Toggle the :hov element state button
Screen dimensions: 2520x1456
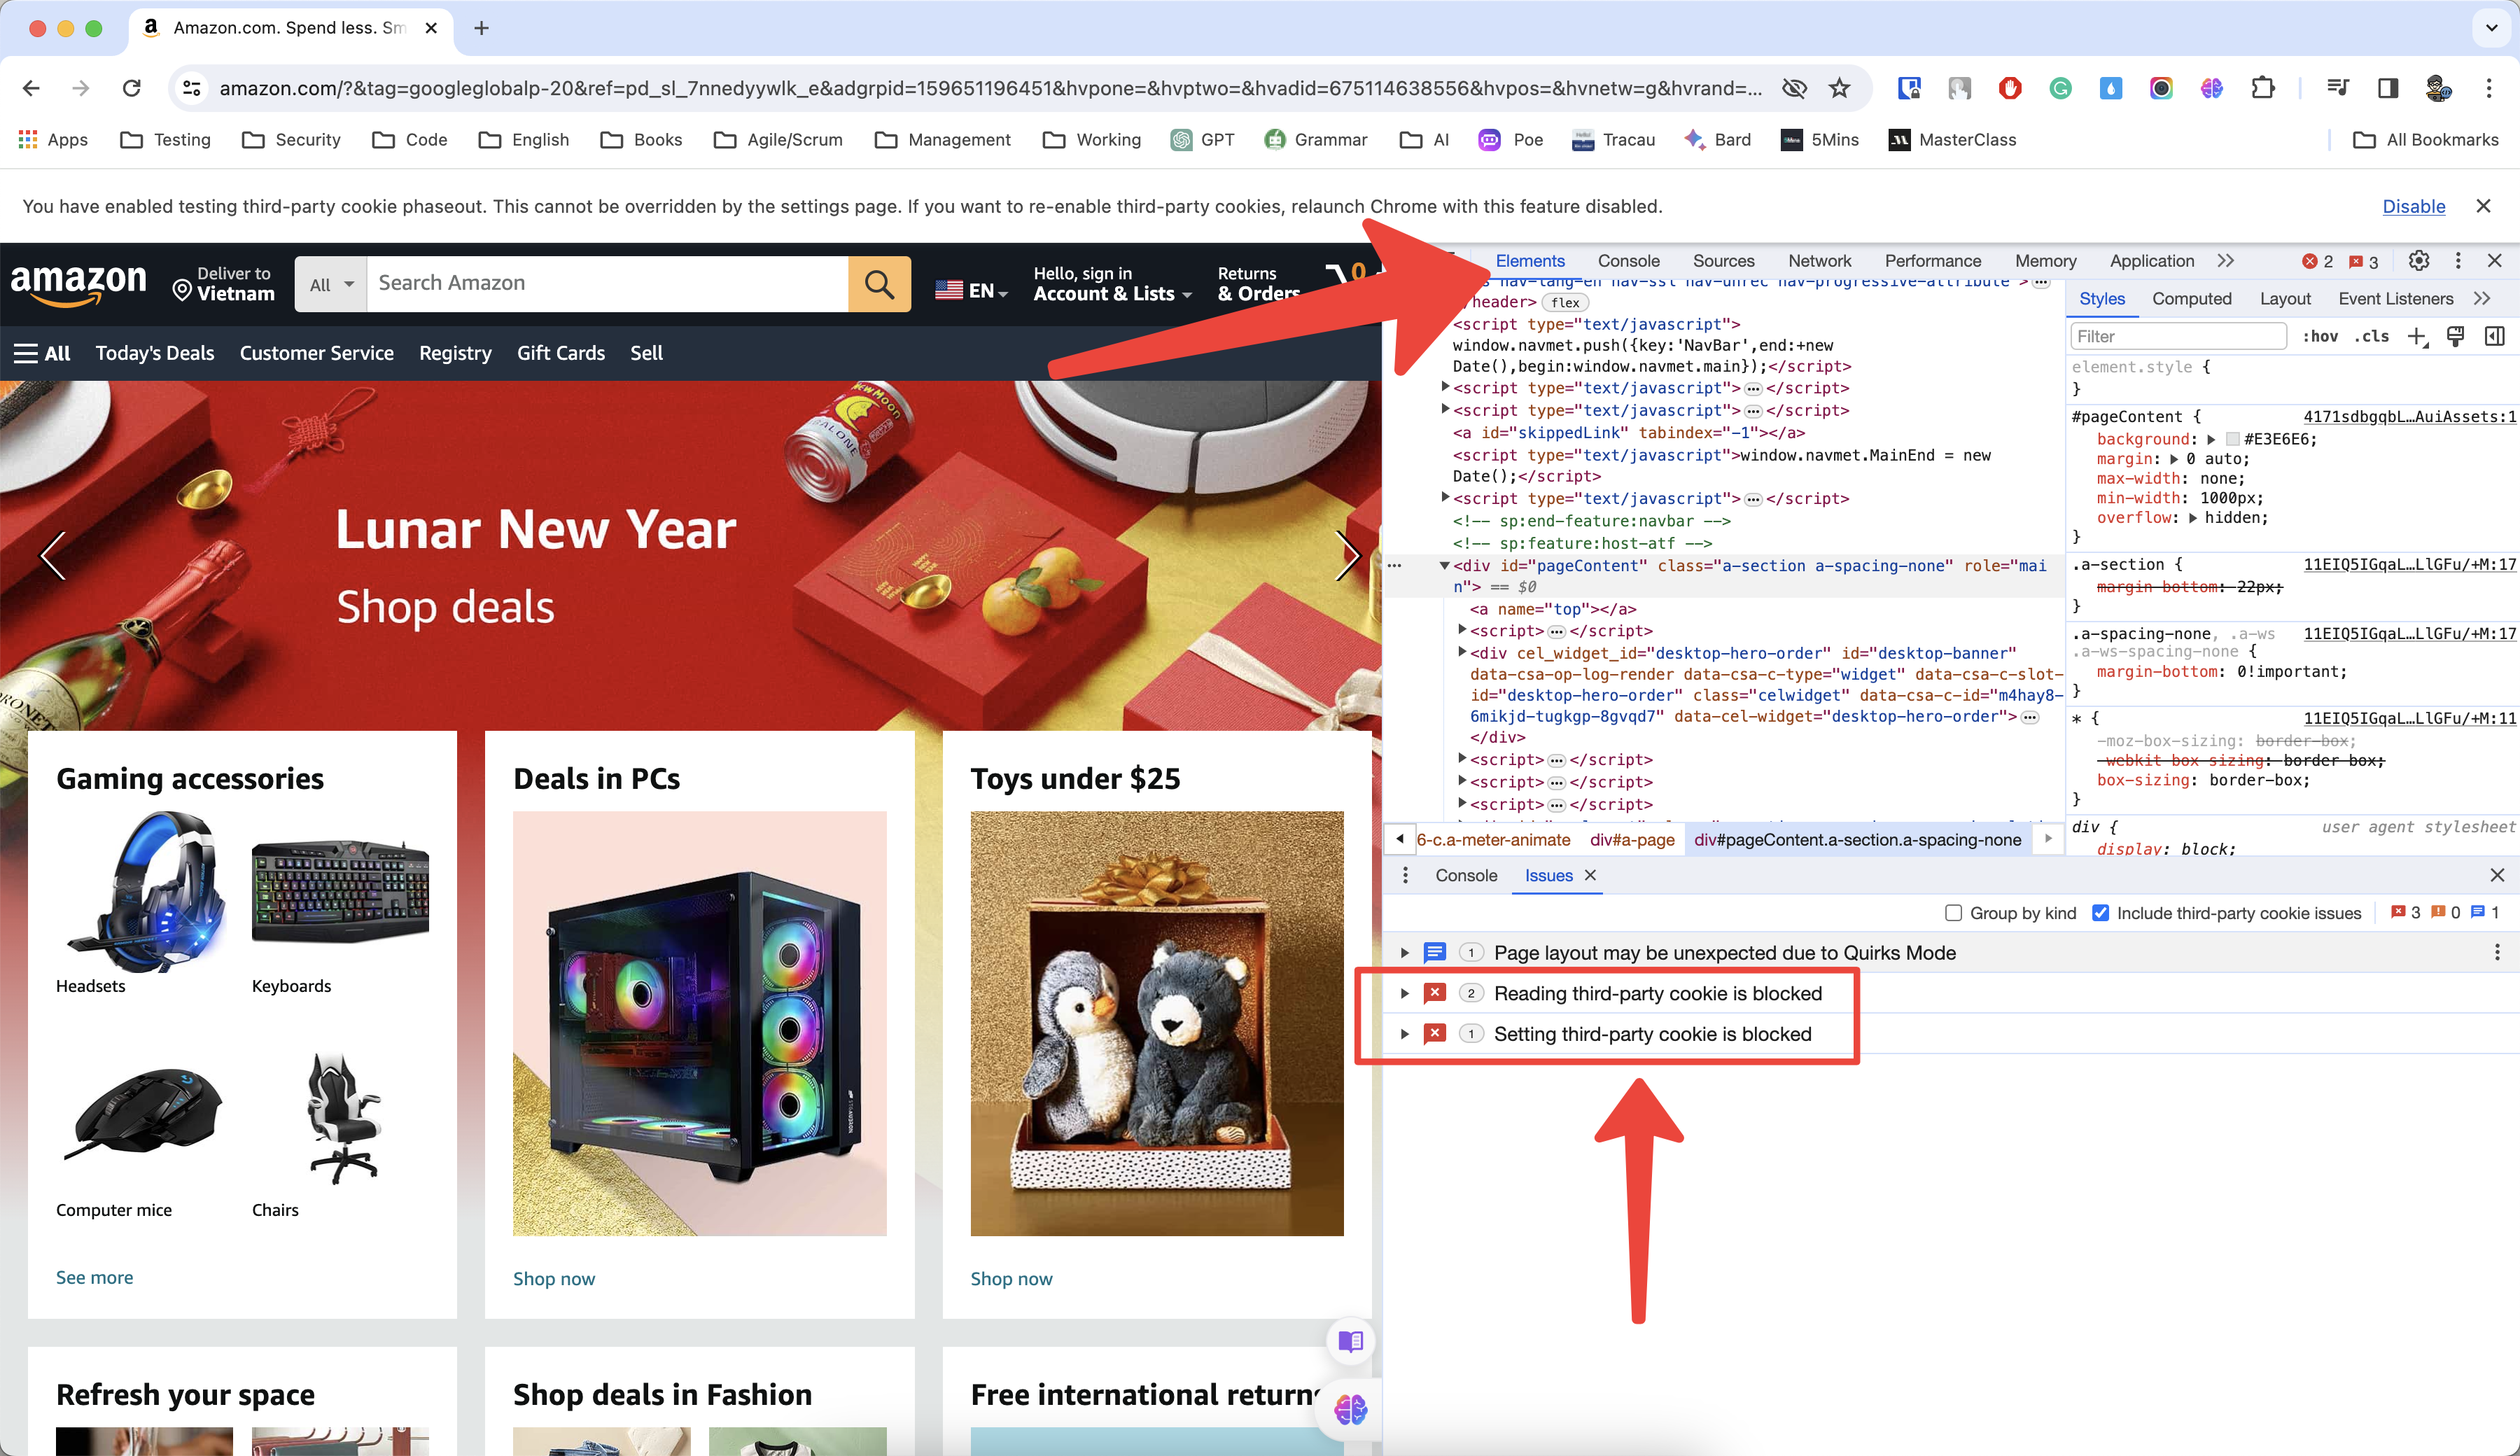tap(2321, 336)
